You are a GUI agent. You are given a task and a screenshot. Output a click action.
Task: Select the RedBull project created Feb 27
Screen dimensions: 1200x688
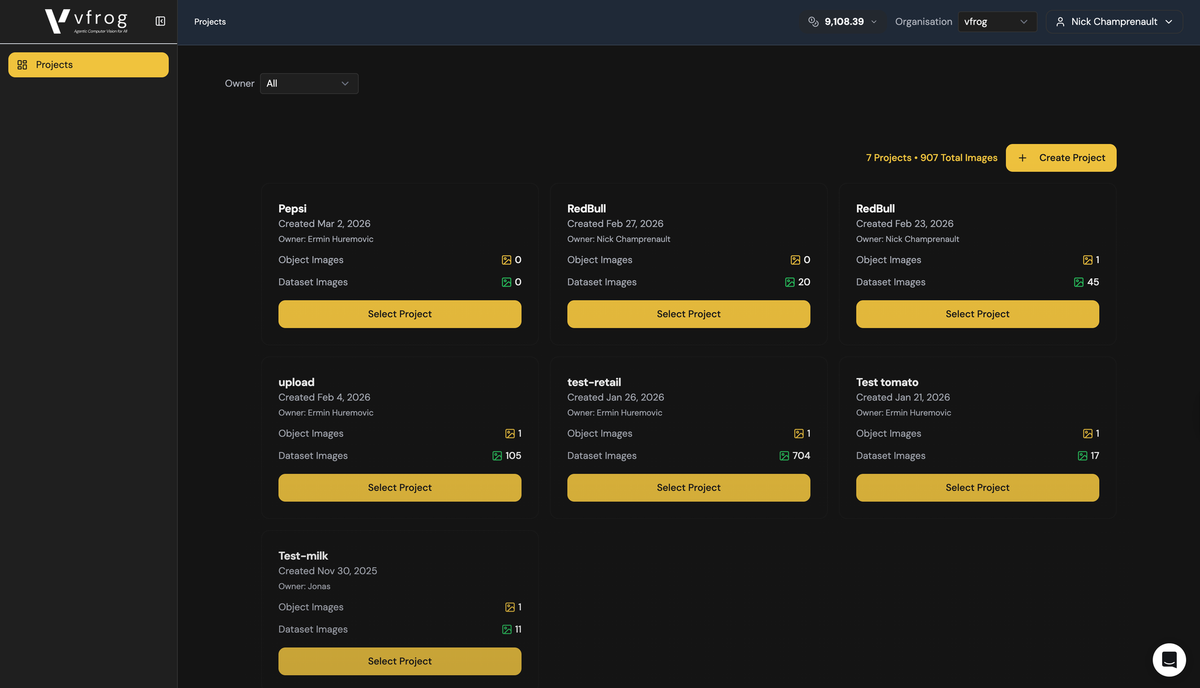689,314
